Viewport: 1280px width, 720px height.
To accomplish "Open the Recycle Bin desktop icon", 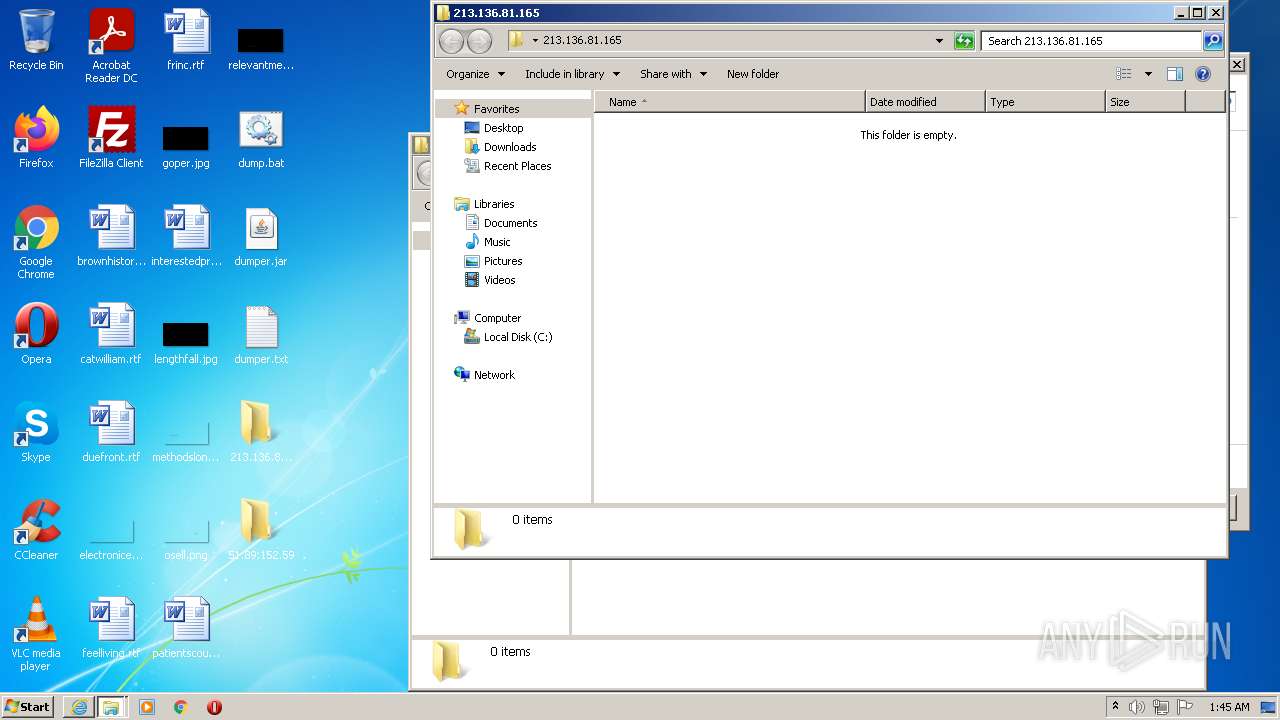I will (x=36, y=40).
